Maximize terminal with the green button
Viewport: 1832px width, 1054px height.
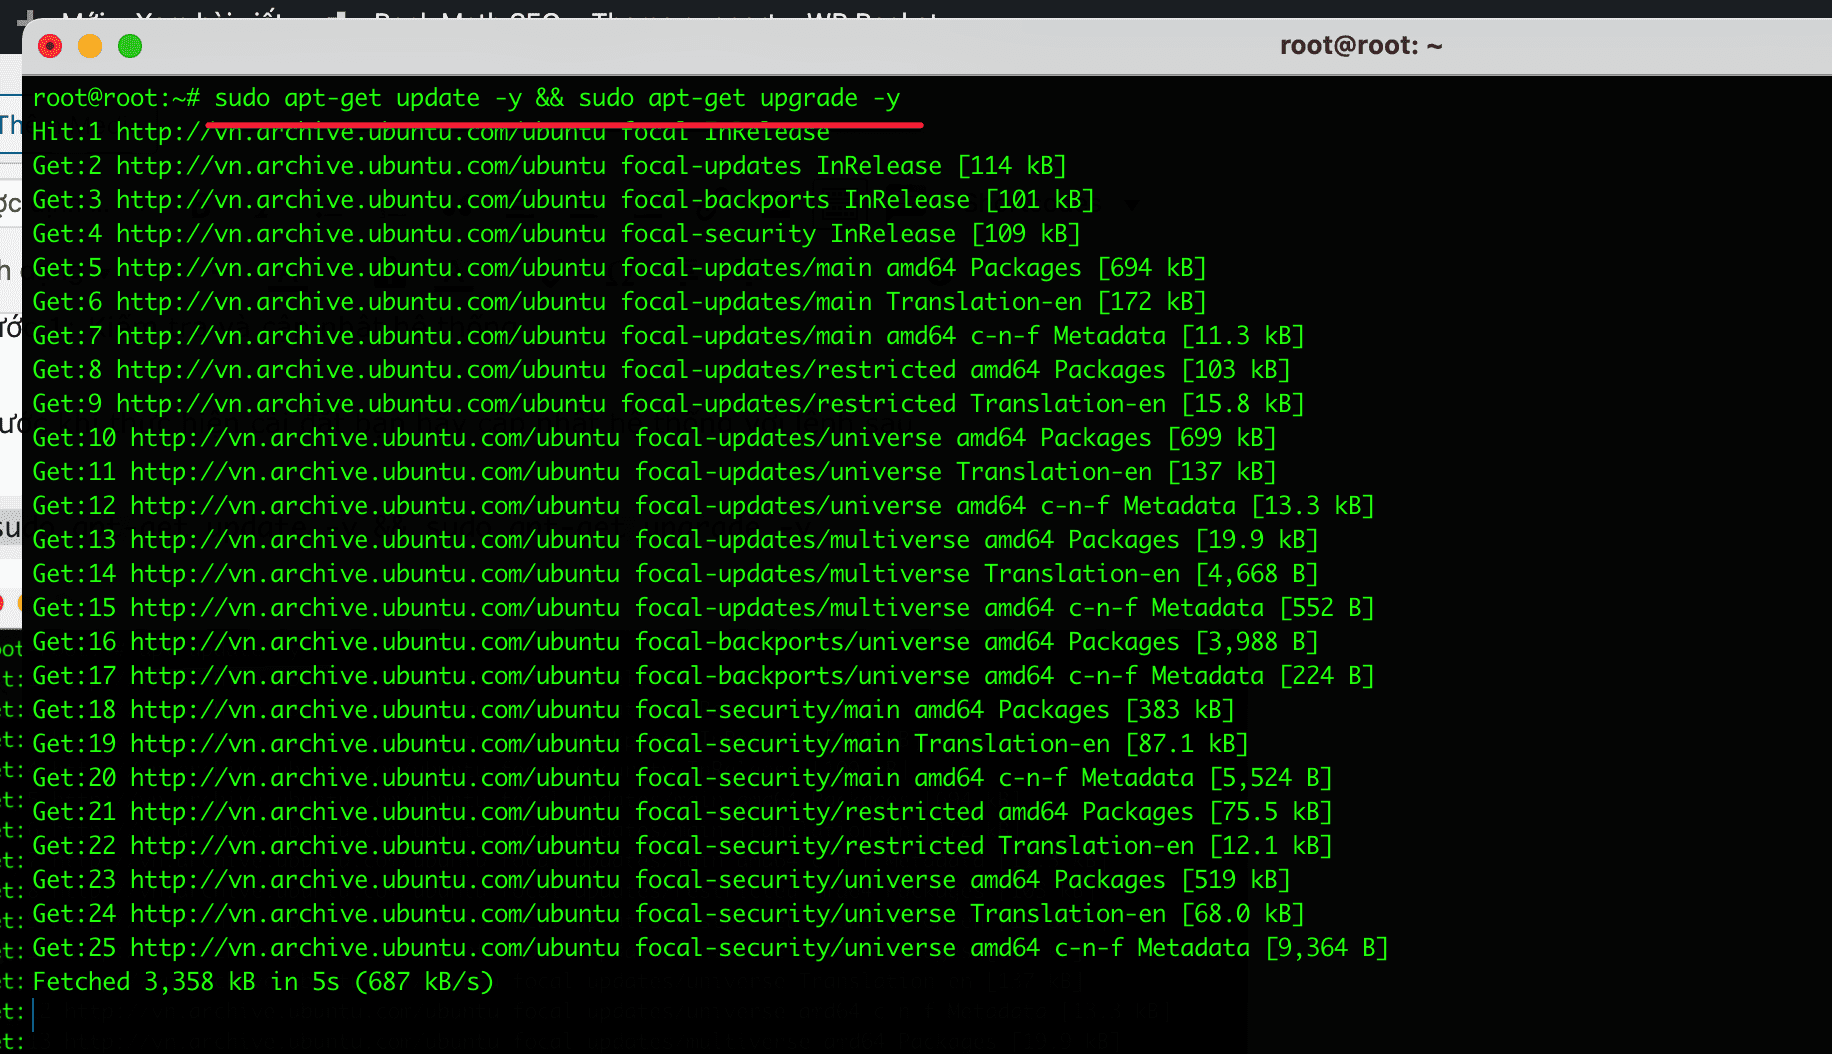coord(130,46)
